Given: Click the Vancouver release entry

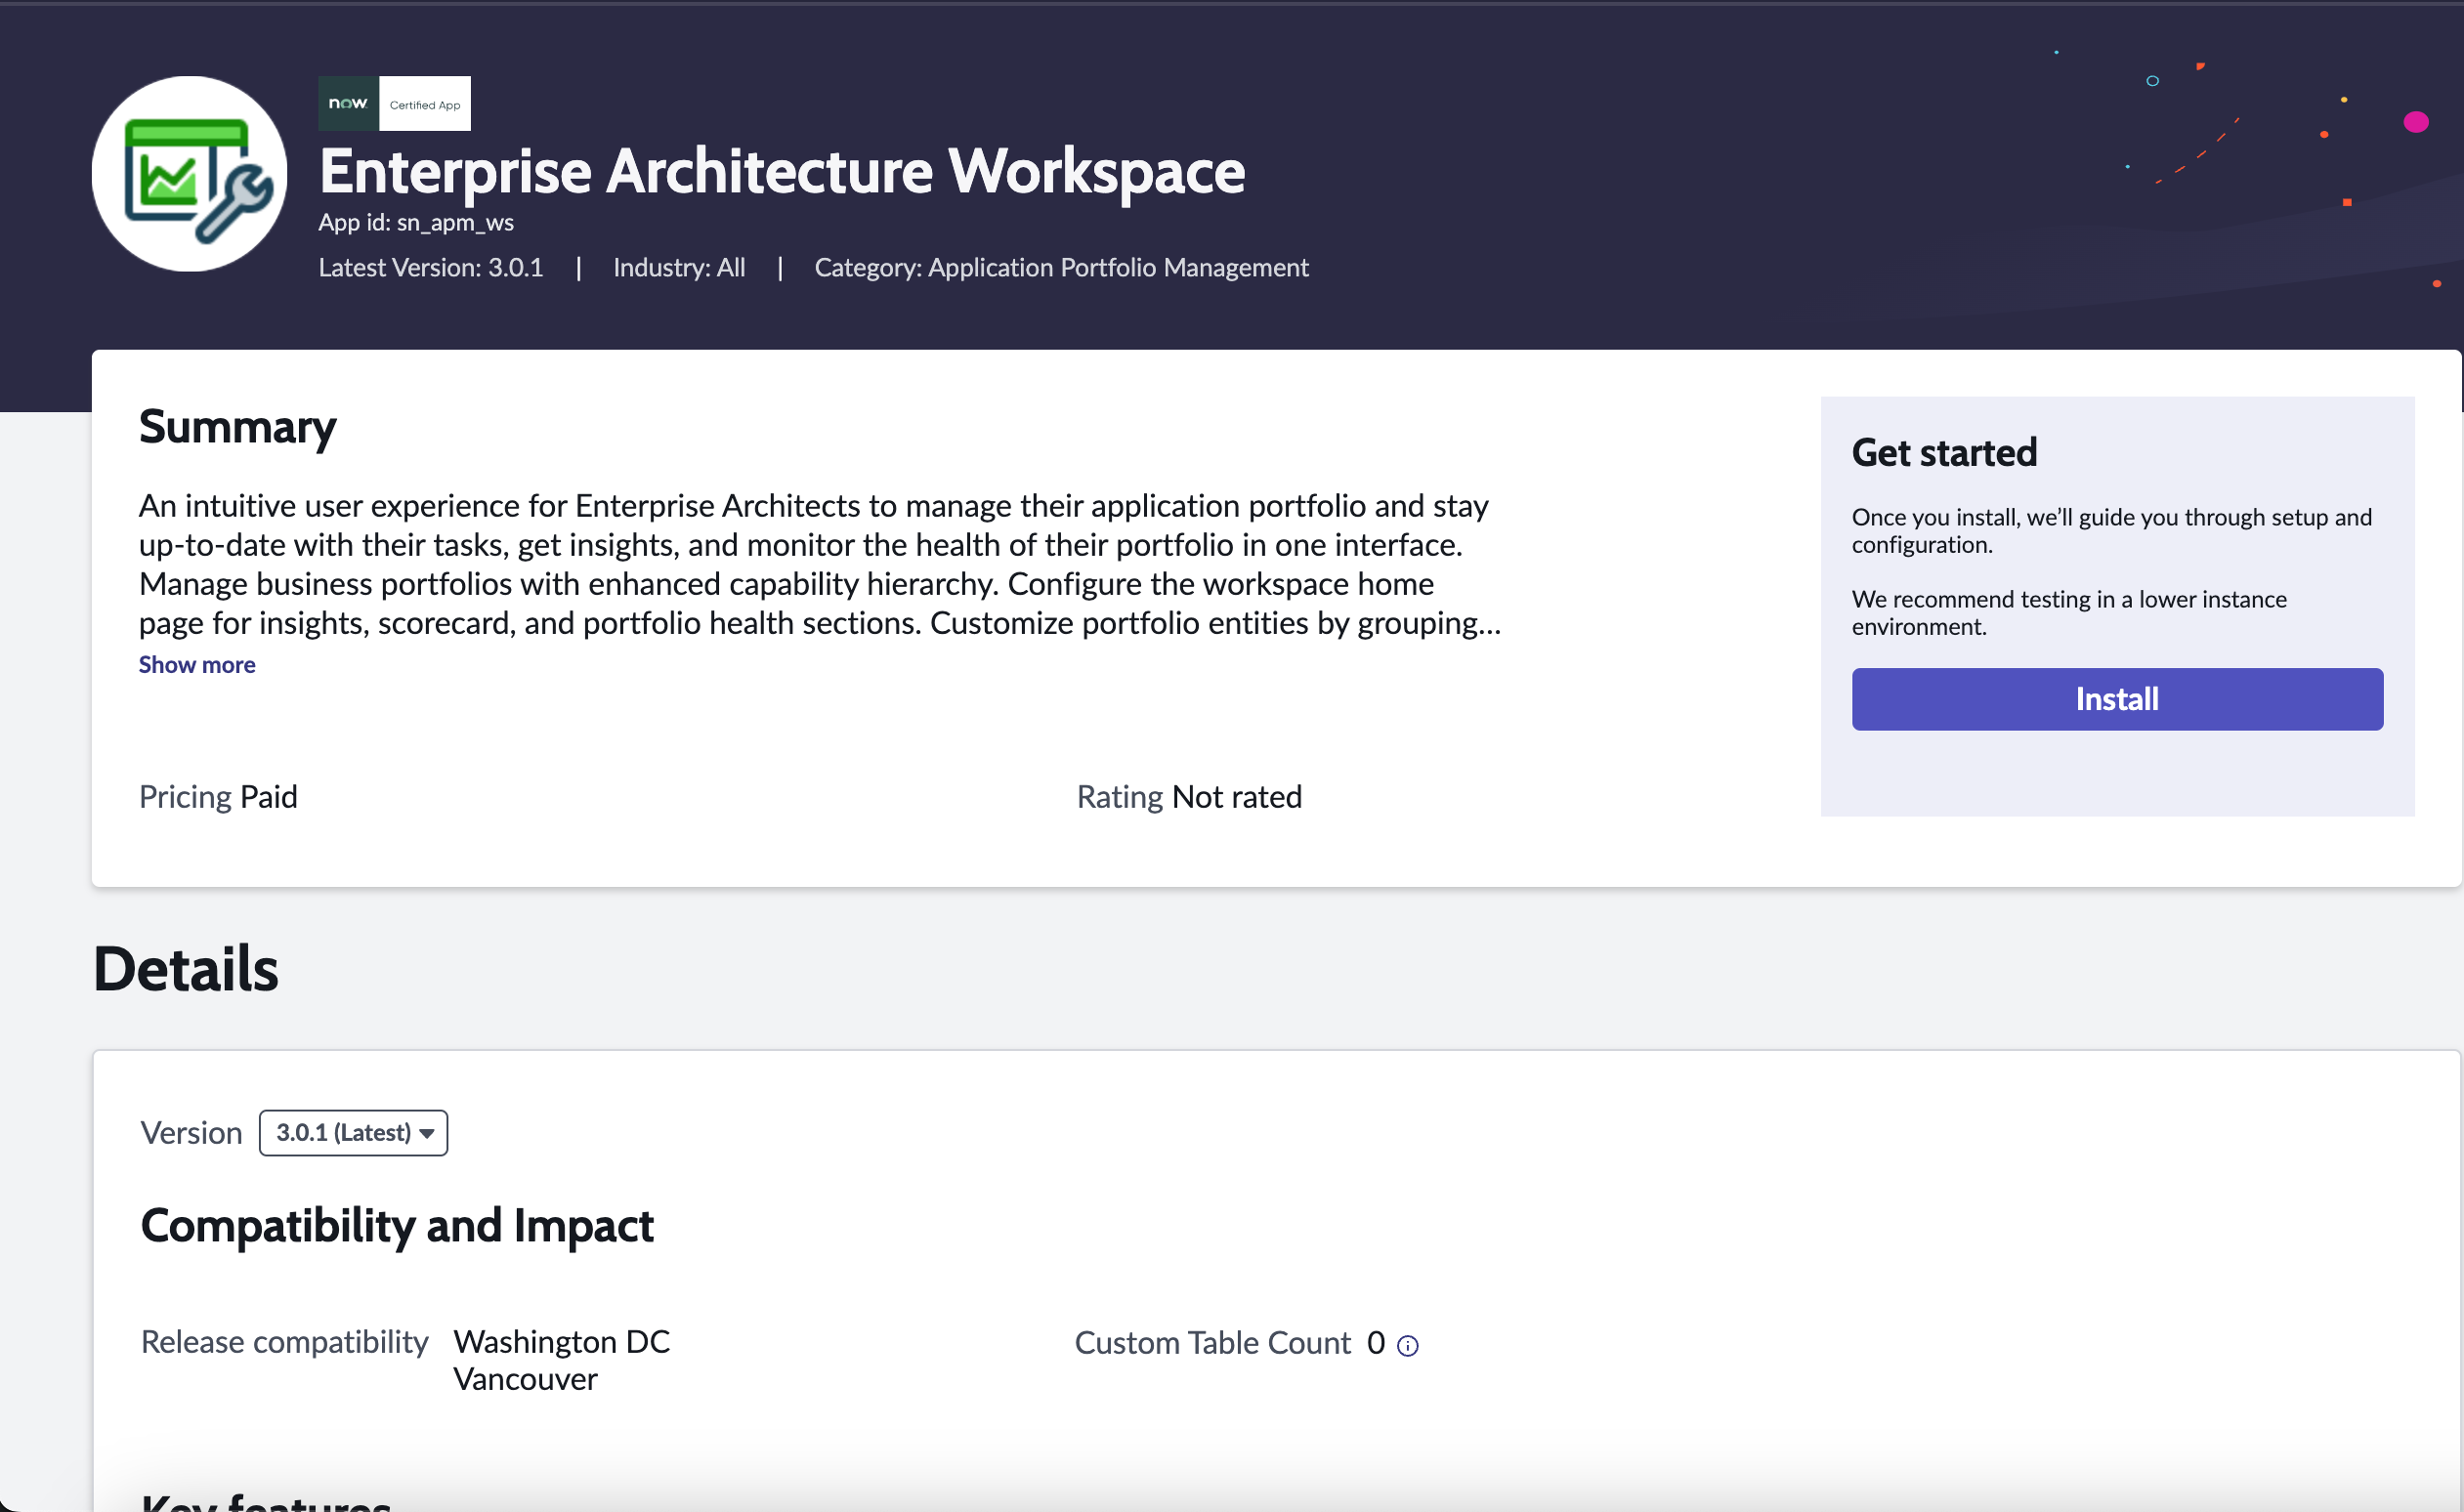Looking at the screenshot, I should (526, 1380).
